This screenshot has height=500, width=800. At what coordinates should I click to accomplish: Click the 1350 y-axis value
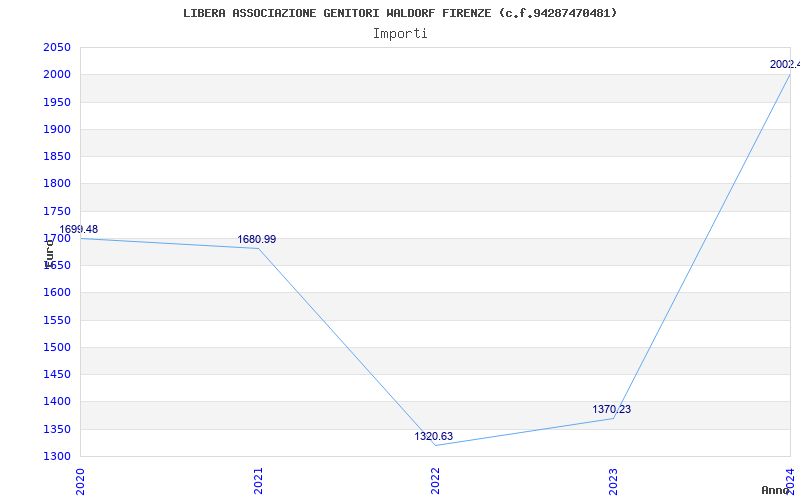[57, 429]
